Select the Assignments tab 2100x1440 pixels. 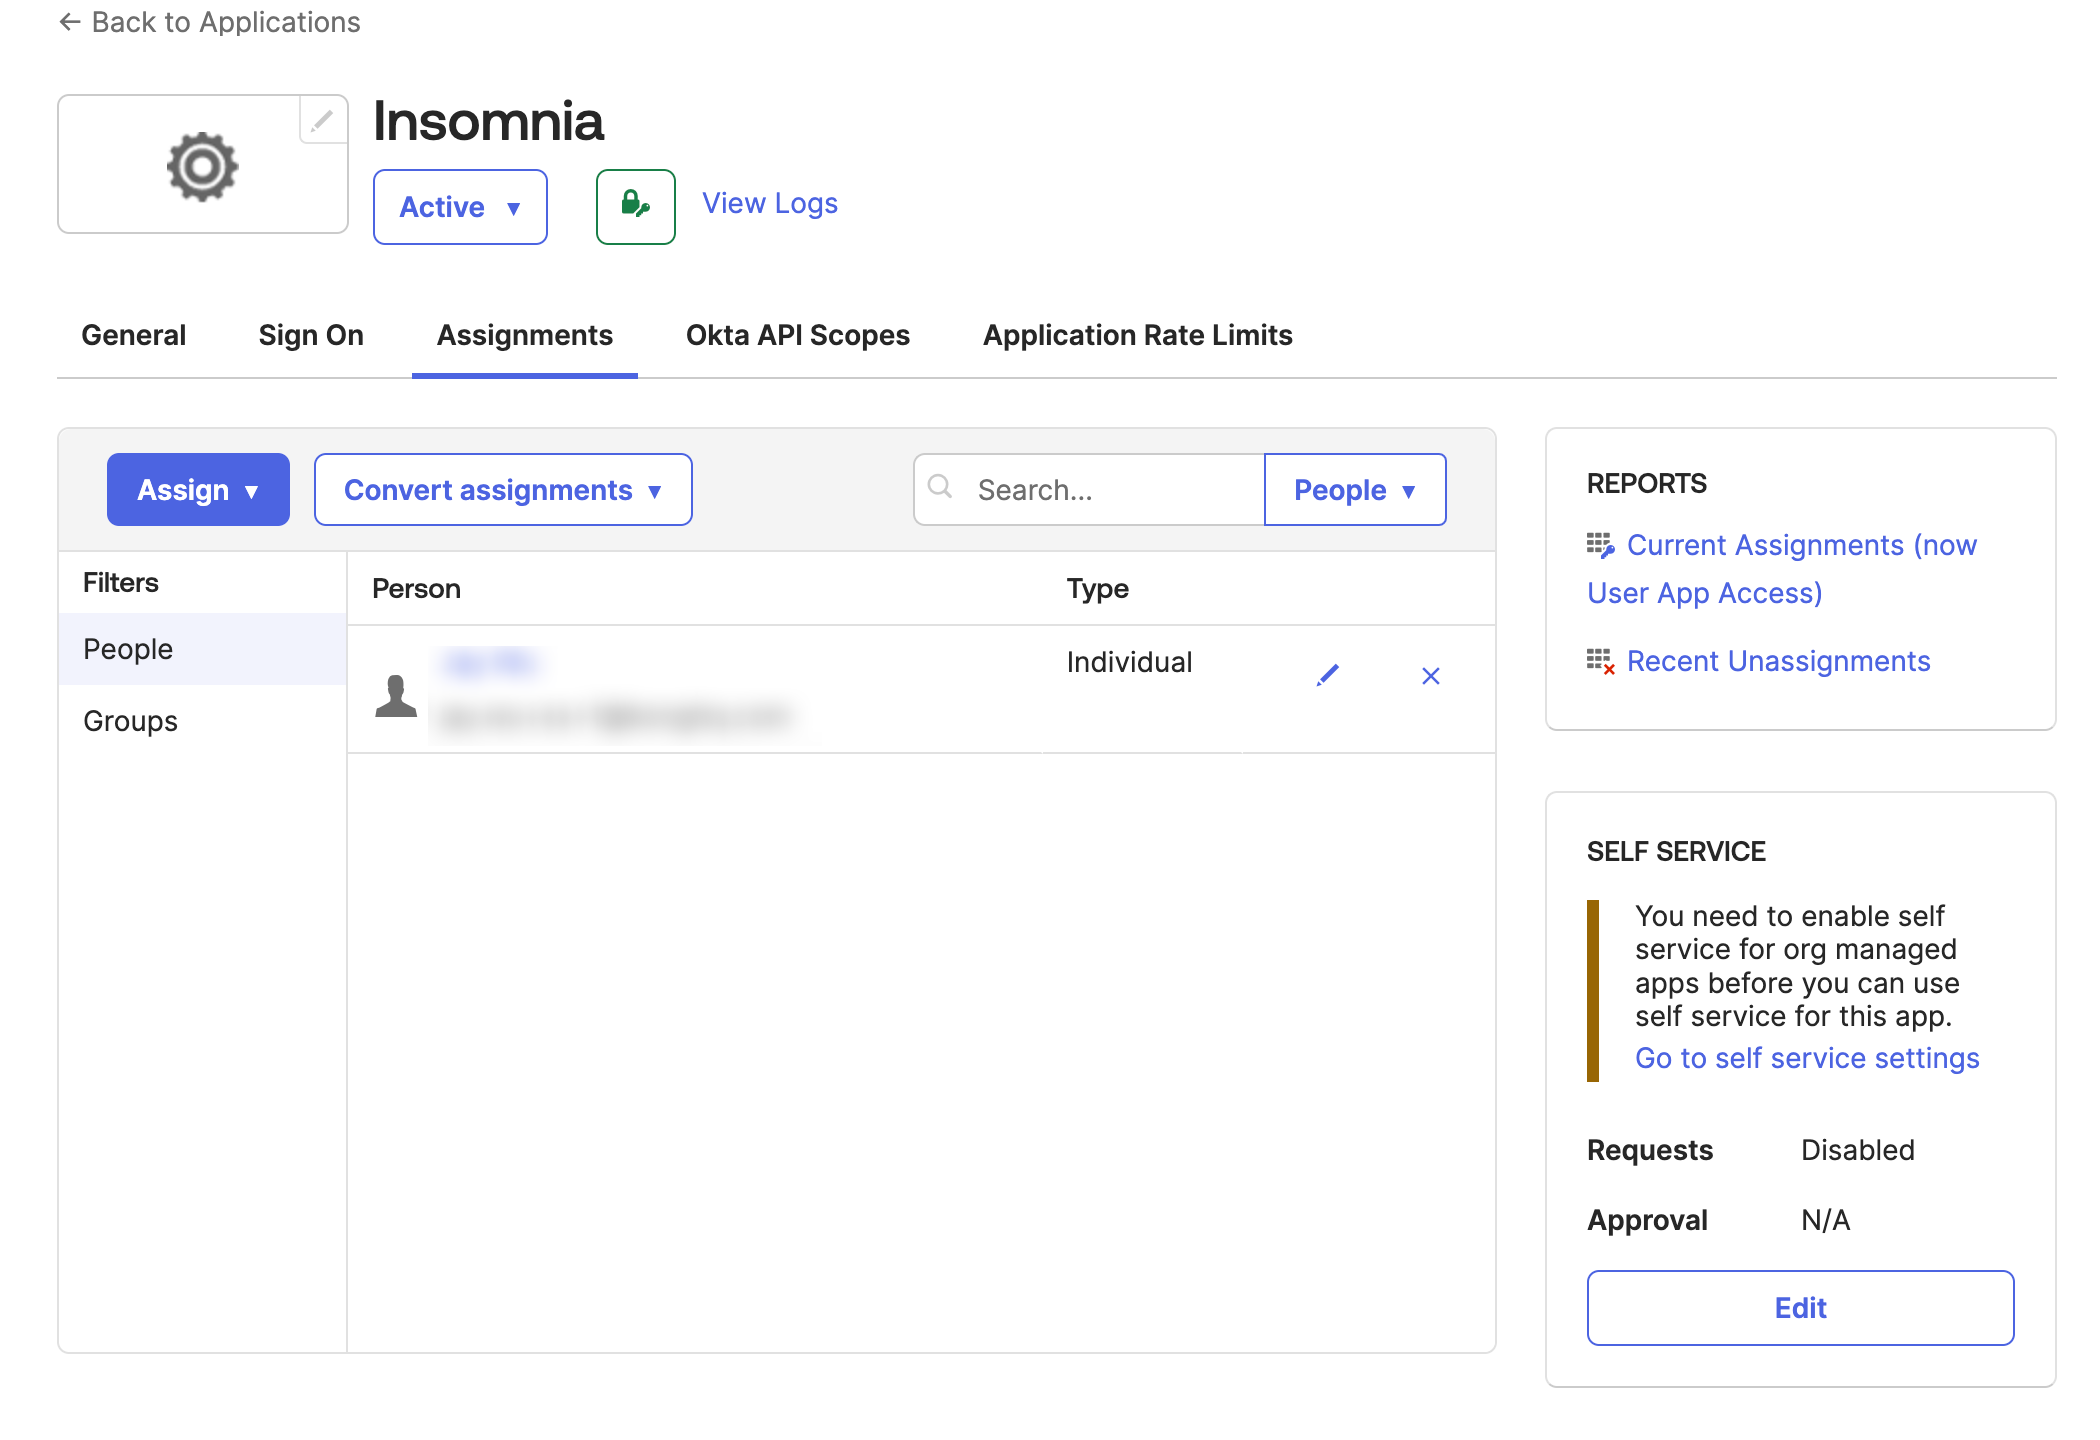(x=525, y=335)
